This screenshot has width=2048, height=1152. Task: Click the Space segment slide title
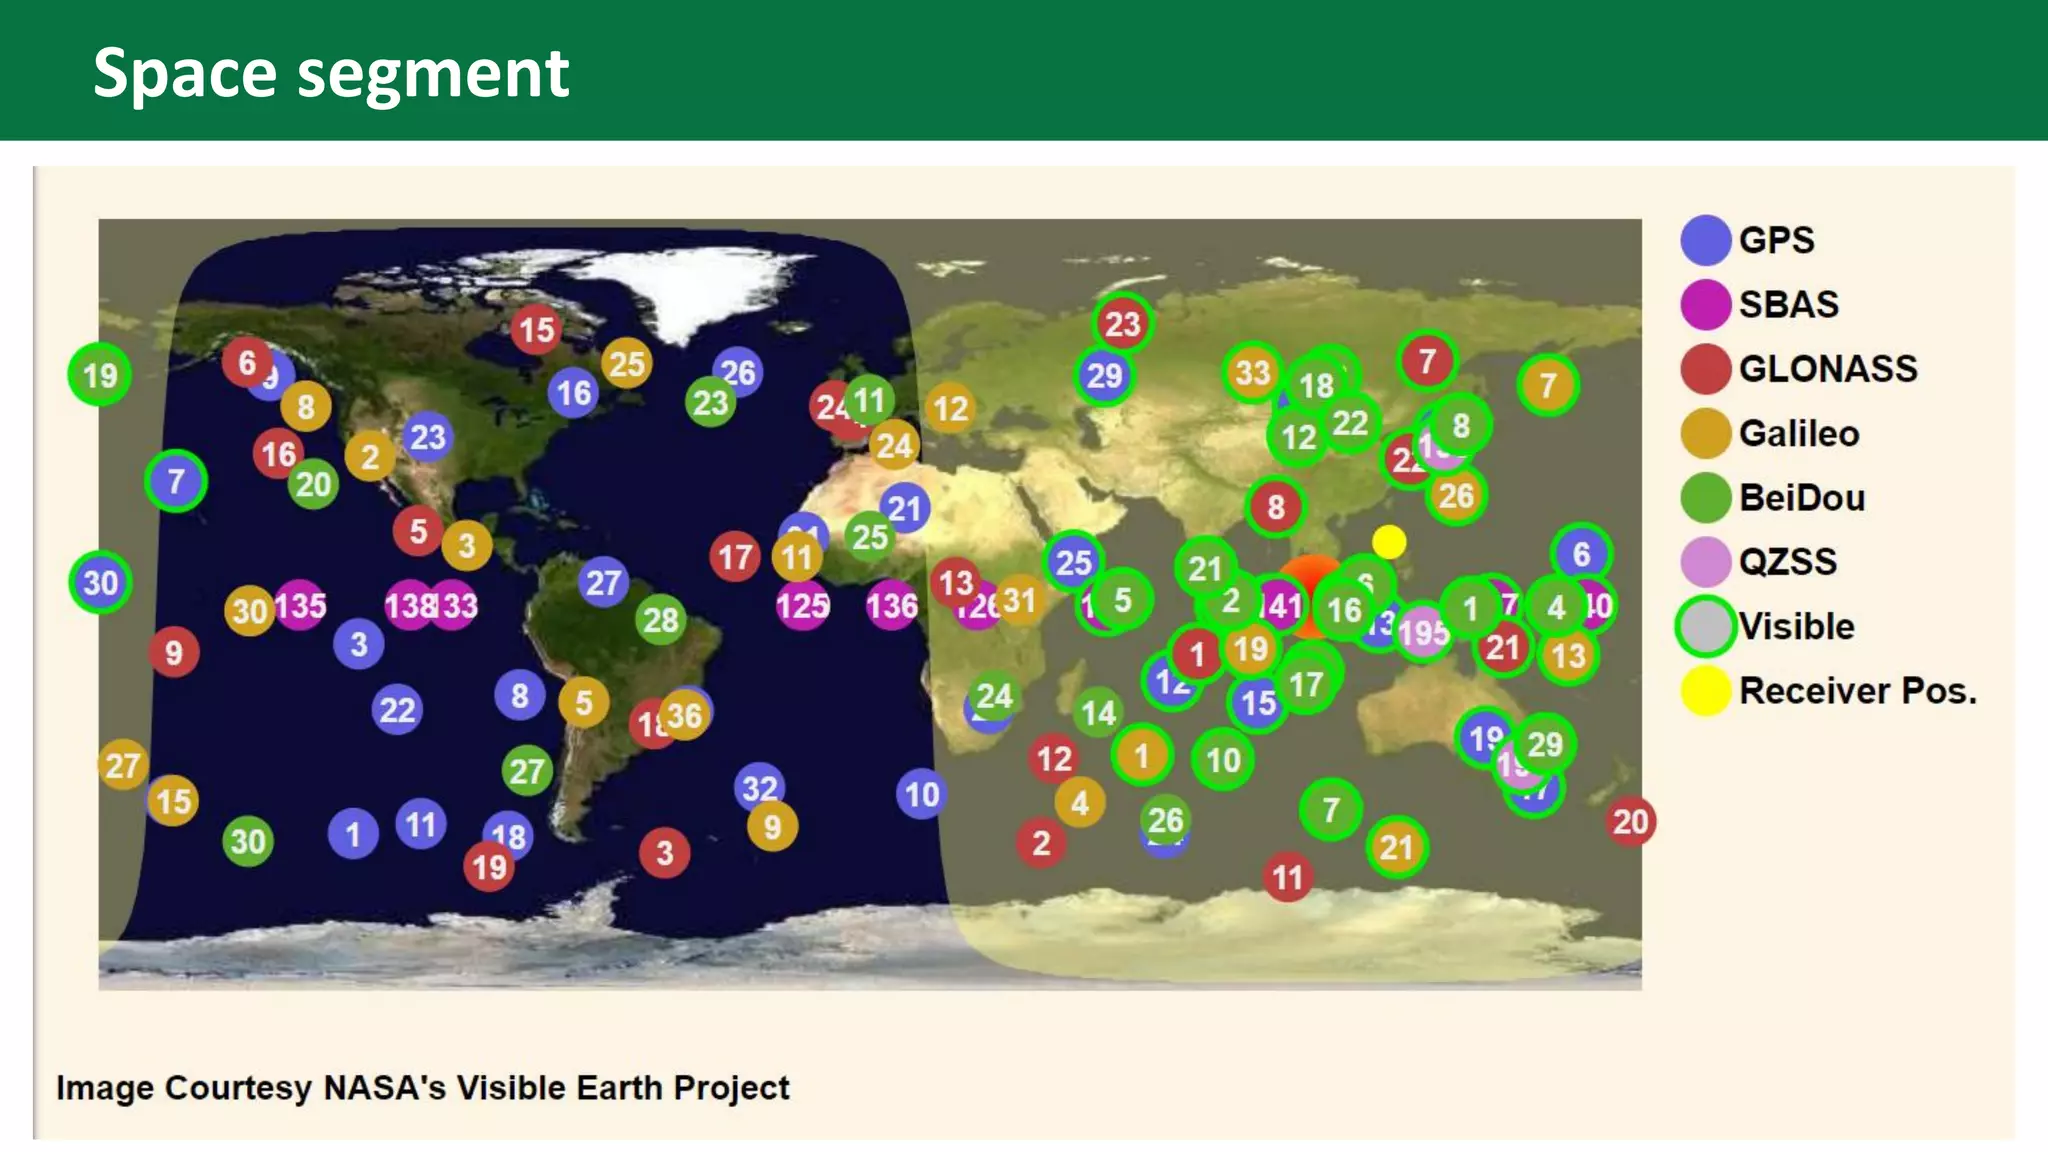coord(331,72)
